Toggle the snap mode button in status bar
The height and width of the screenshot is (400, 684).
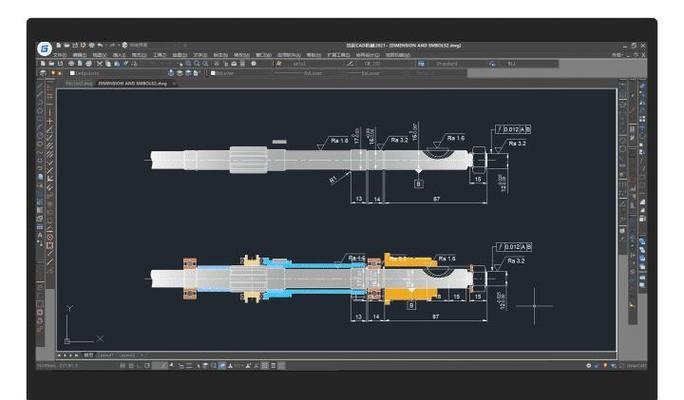pyautogui.click(x=123, y=366)
